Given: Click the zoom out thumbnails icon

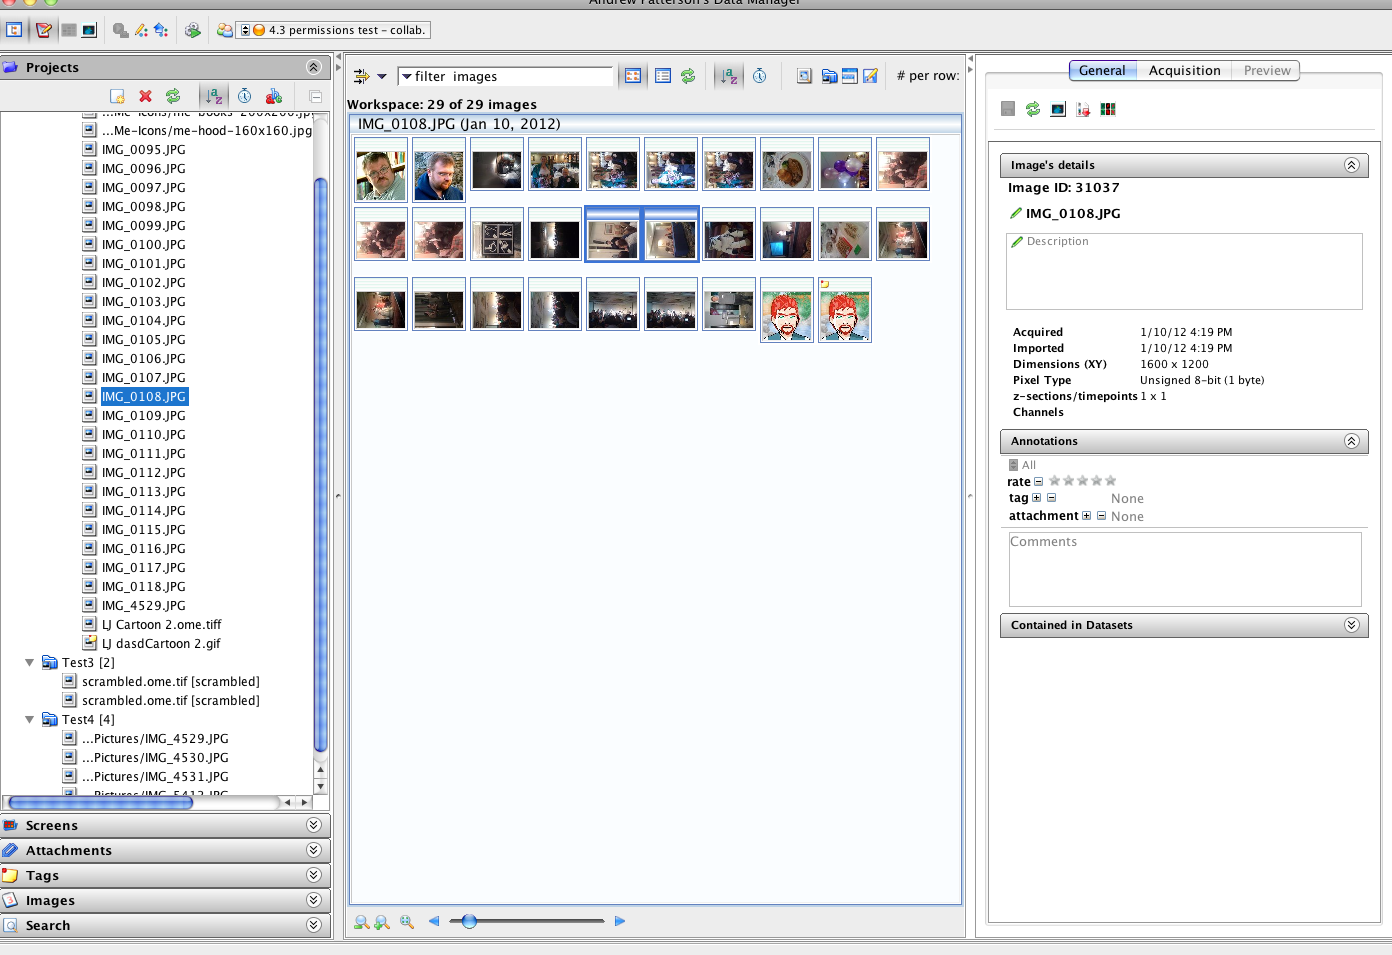Looking at the screenshot, I should click(362, 922).
